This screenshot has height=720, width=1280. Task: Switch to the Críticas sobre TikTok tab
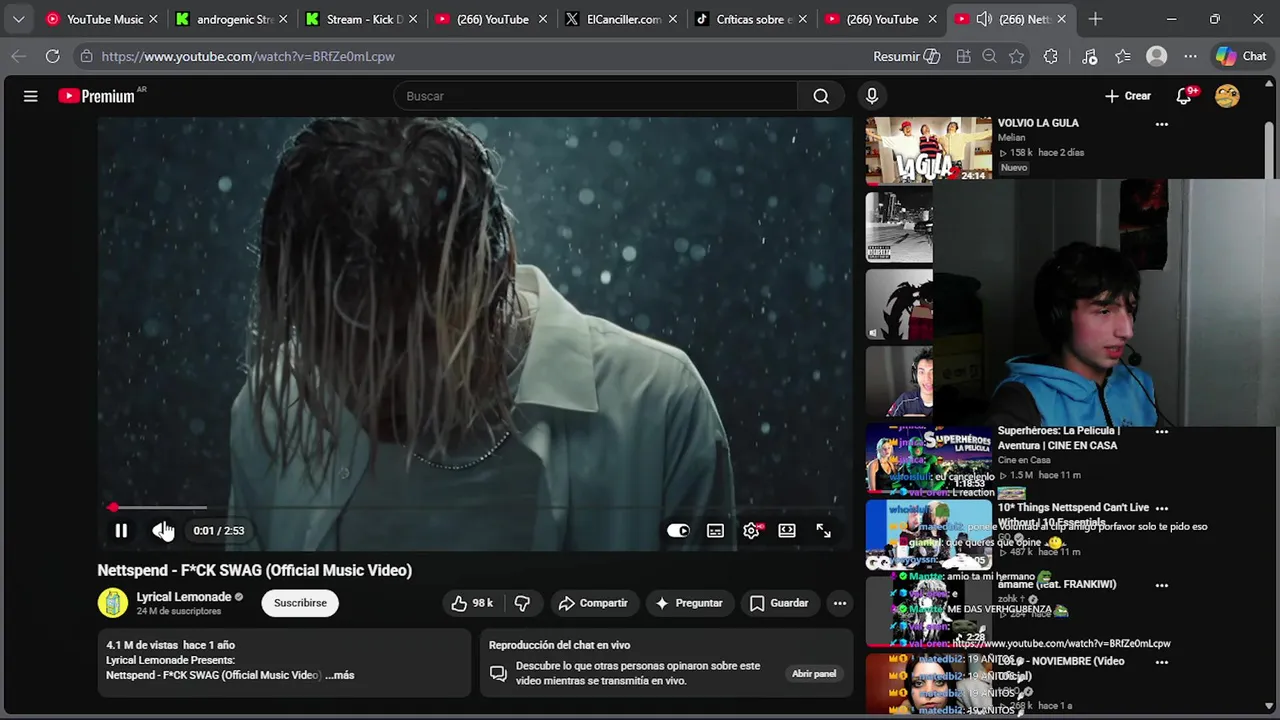(751, 19)
